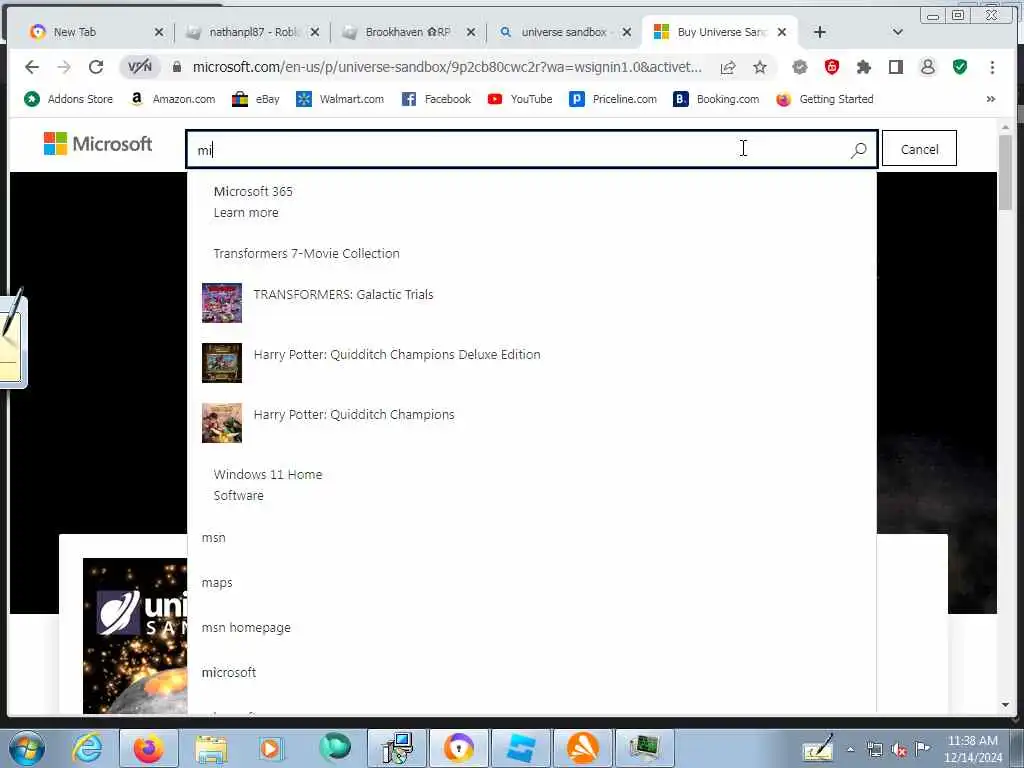
Task: Select the Buy Universe Sandbox tab
Action: pyautogui.click(x=720, y=32)
